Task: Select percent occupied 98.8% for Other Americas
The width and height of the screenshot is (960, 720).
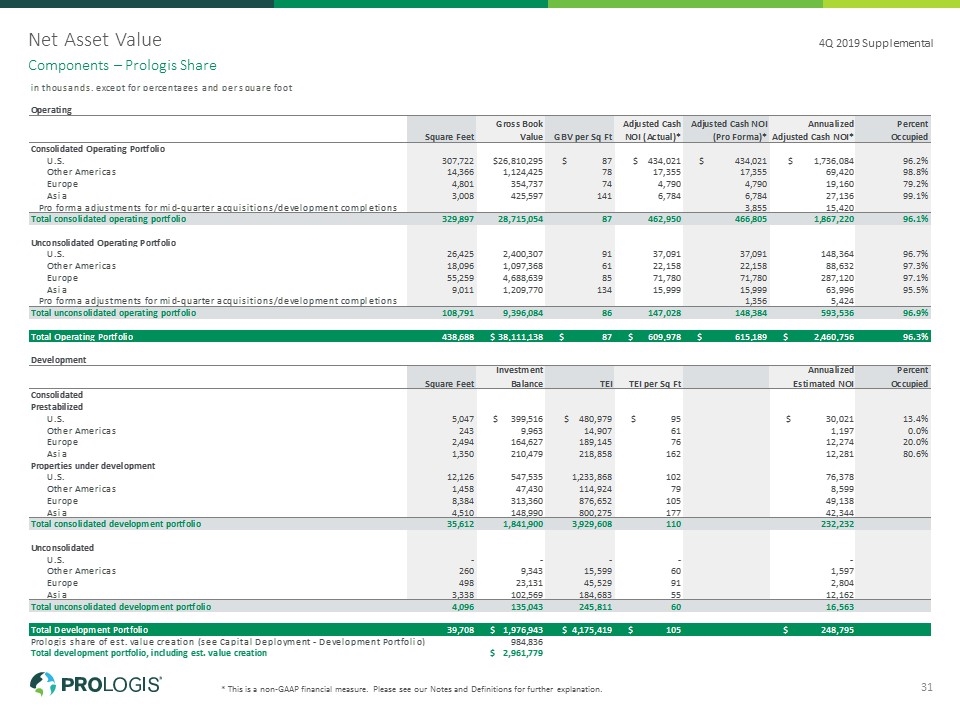Action: (x=915, y=172)
